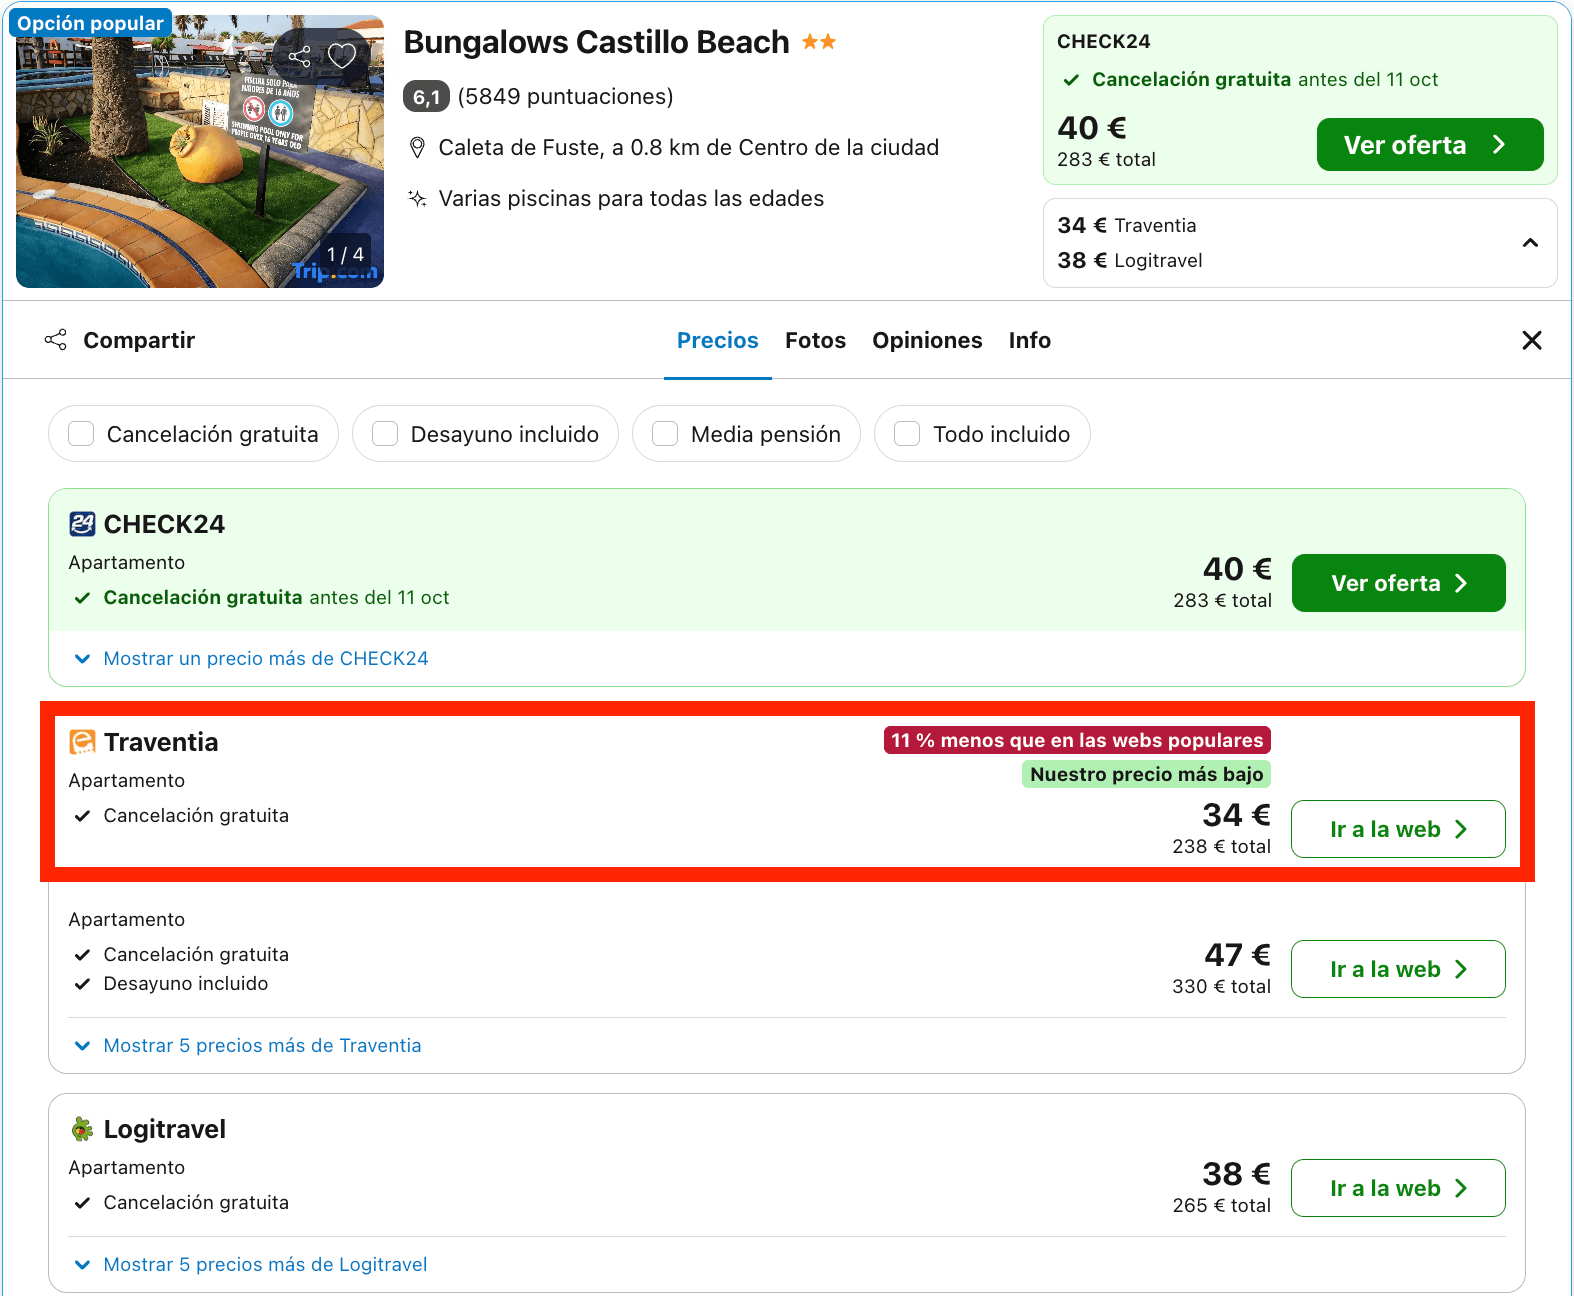Go to the Info tab

pos(1029,340)
